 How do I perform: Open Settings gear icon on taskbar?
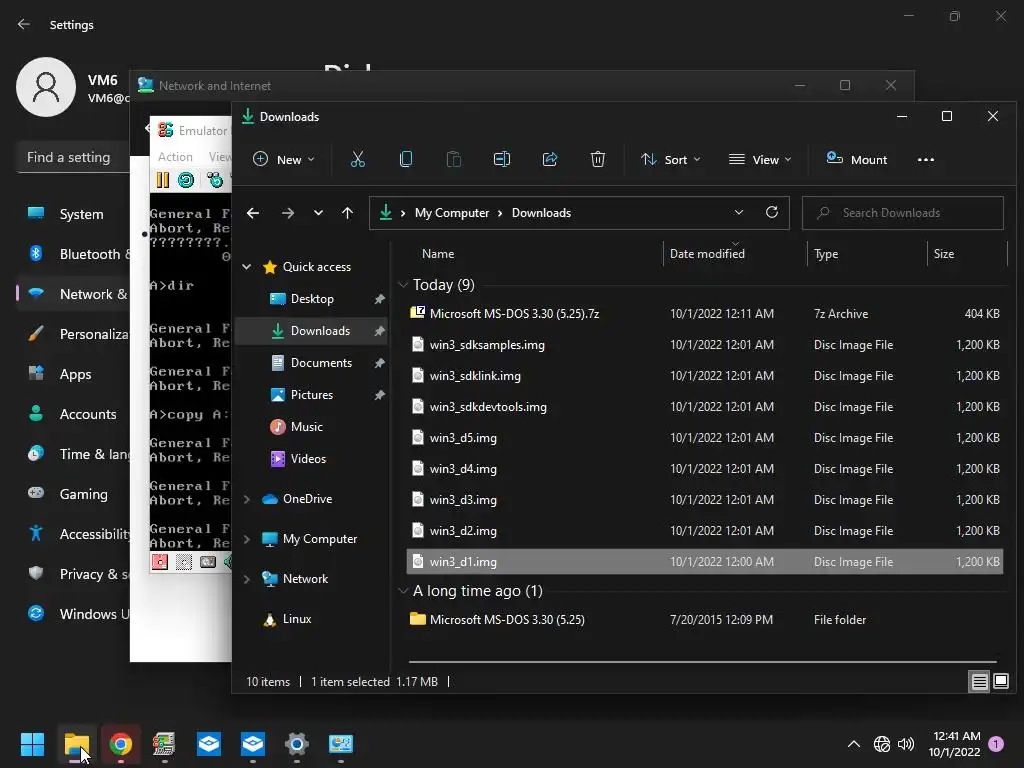pos(296,744)
